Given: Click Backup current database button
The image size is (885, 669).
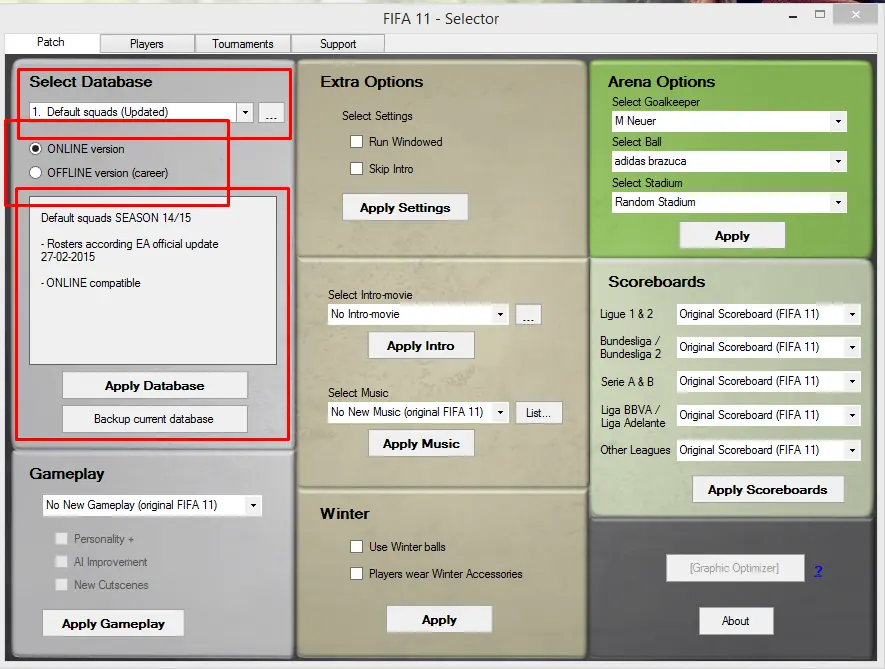Looking at the screenshot, I should click(x=155, y=419).
